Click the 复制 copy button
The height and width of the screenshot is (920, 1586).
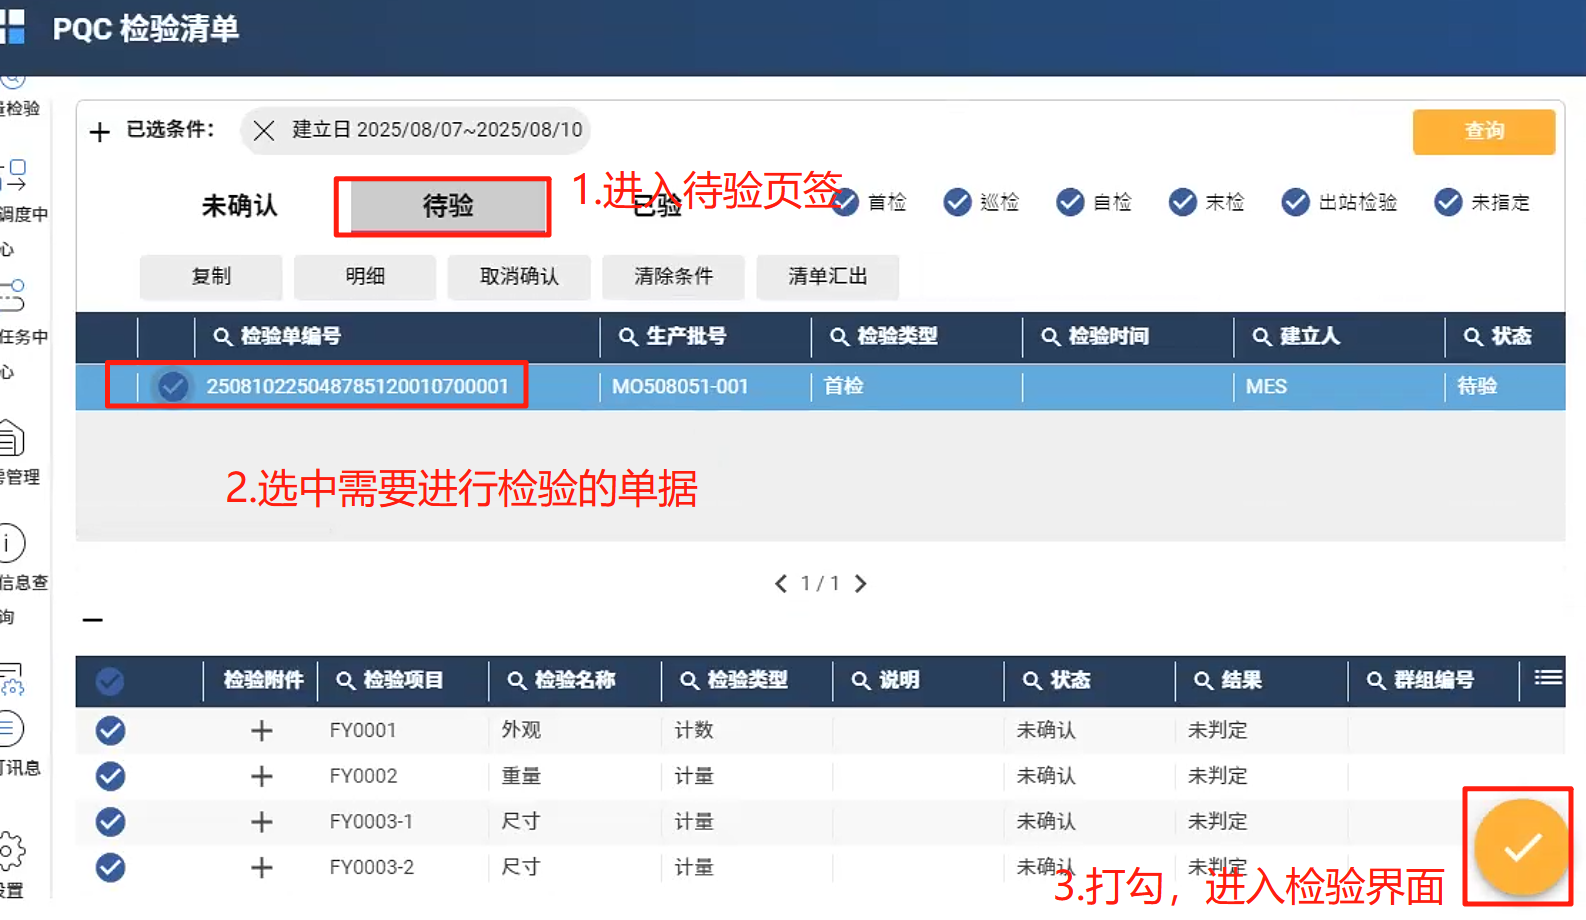(211, 277)
